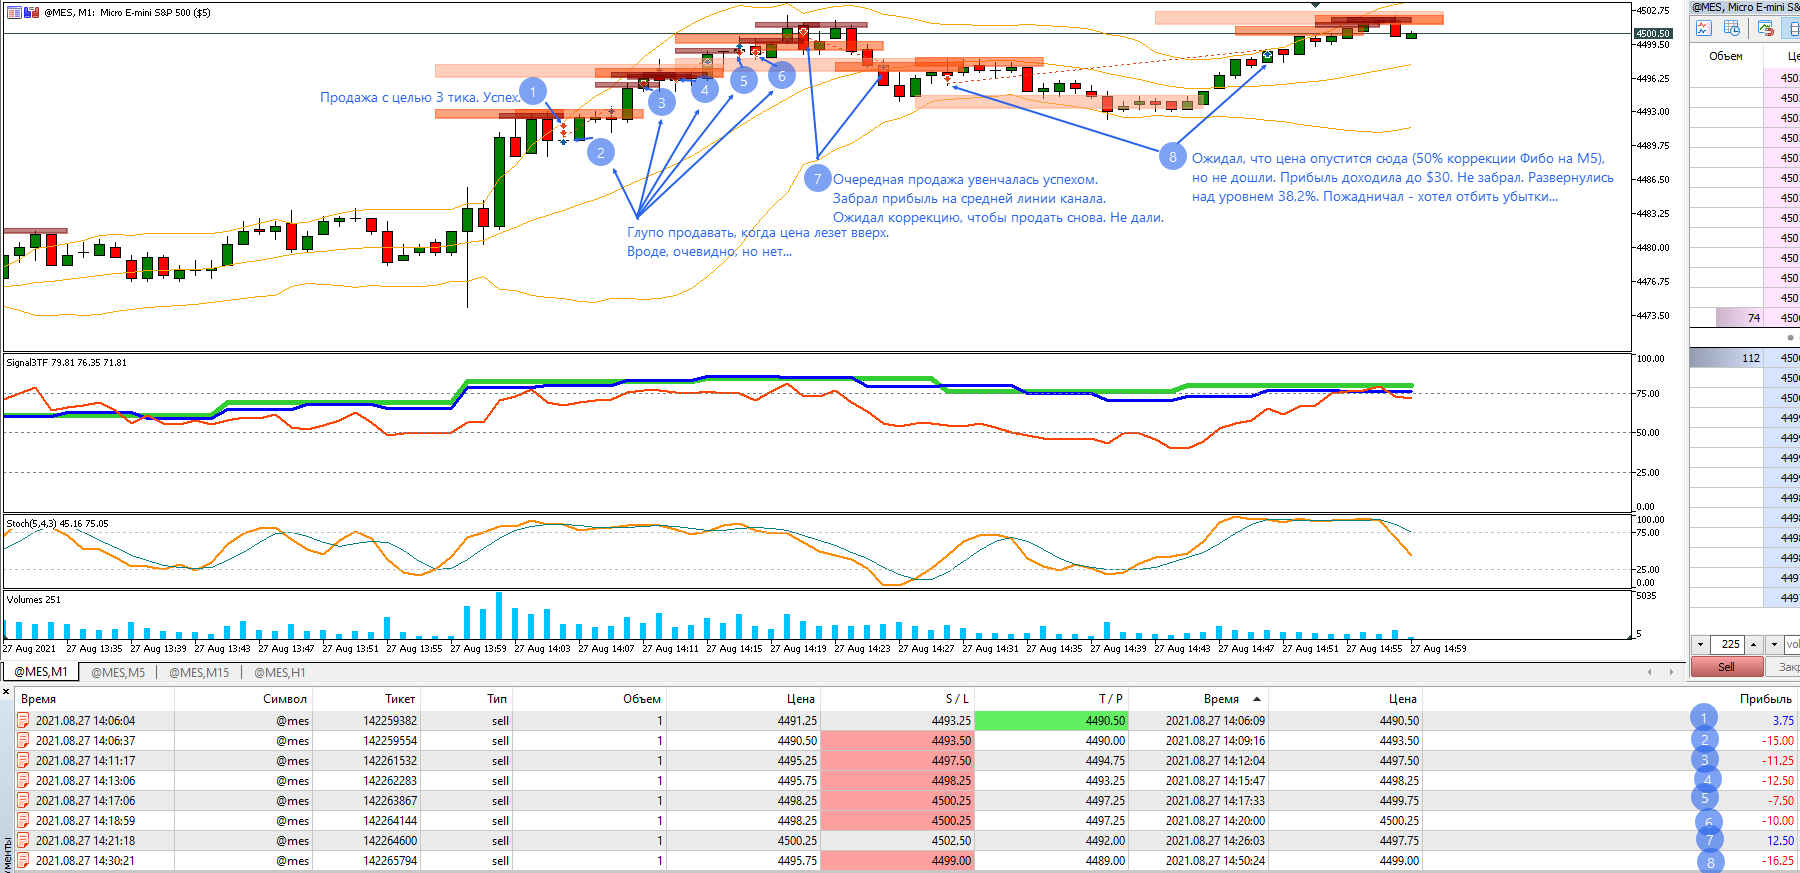Open the time and sales table icon
This screenshot has width=1800, height=873.
coord(1732,28)
